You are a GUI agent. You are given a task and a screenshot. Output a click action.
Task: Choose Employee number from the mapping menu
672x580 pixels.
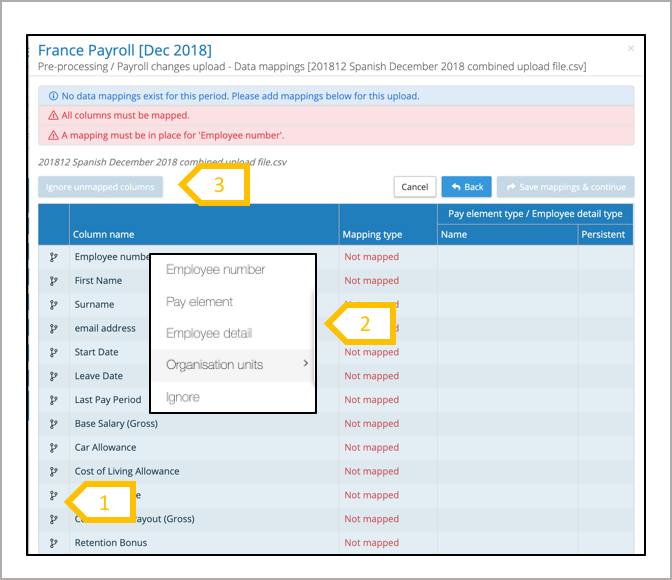tap(216, 270)
